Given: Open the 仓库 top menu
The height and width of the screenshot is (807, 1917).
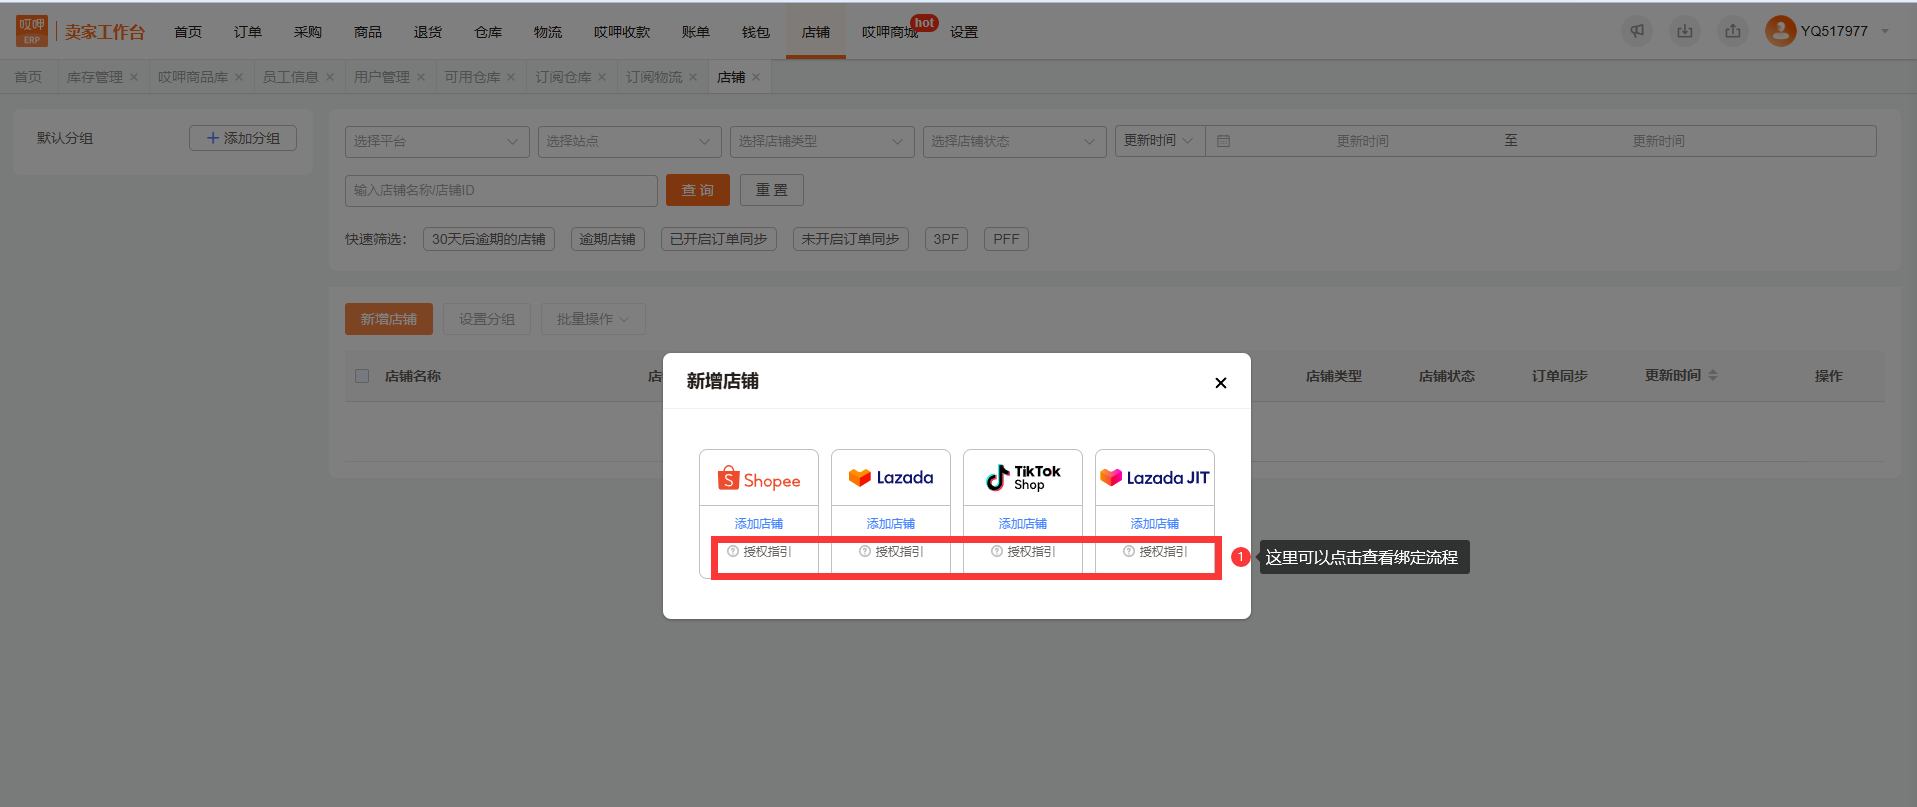Looking at the screenshot, I should (x=488, y=32).
